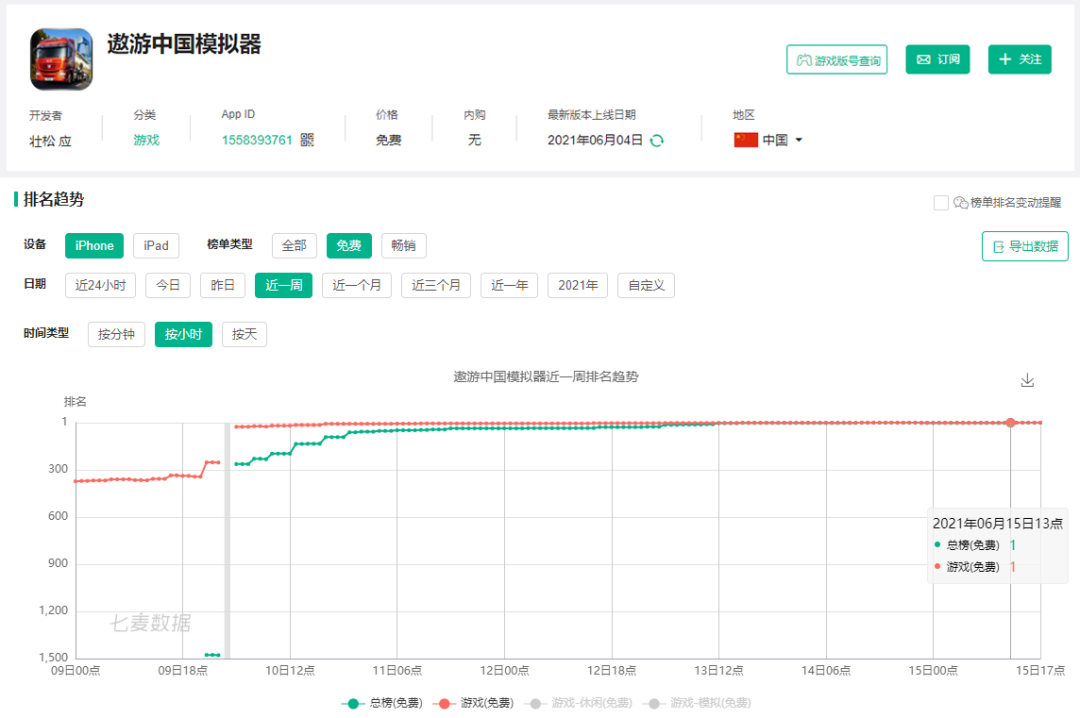Click the chart download icon
This screenshot has width=1080, height=718.
[x=1027, y=380]
